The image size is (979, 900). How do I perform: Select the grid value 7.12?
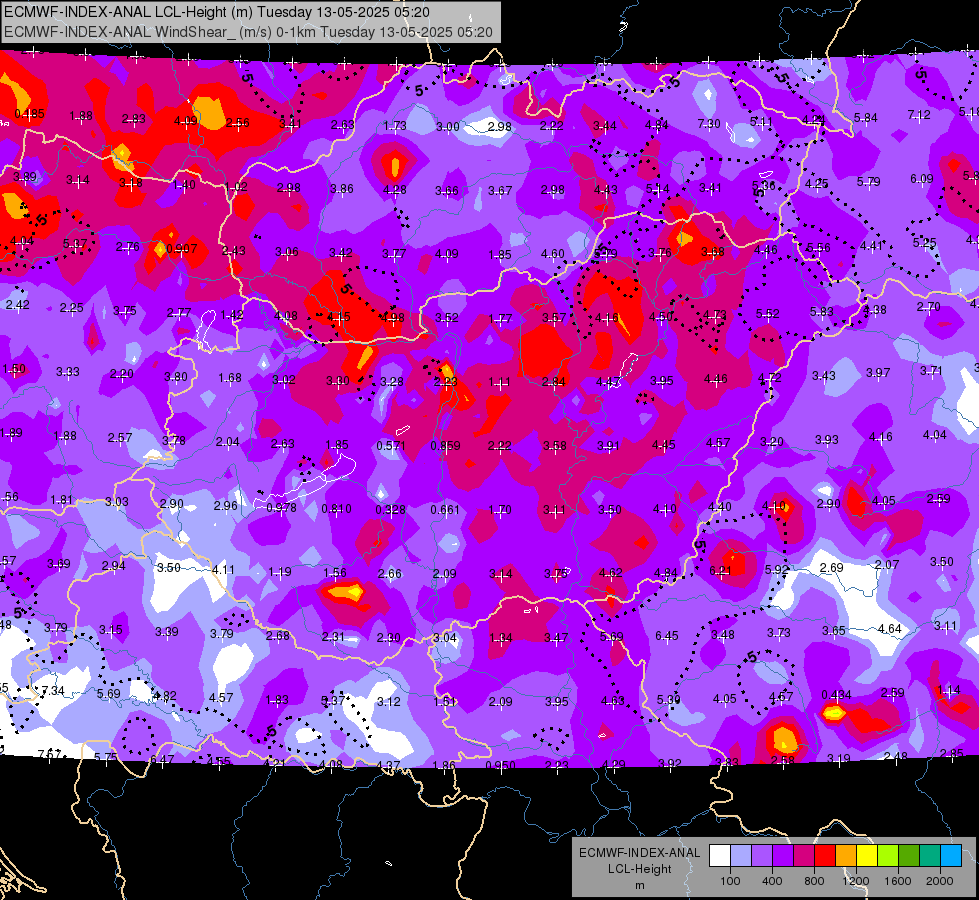[919, 115]
